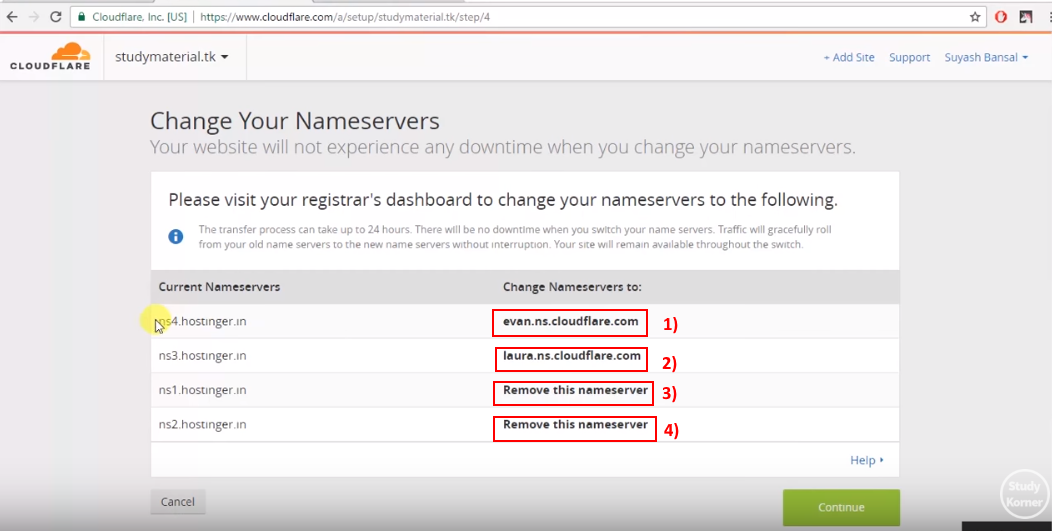Reload the page with the refresh icon
Screen dimensions: 1052x531
[56, 17]
